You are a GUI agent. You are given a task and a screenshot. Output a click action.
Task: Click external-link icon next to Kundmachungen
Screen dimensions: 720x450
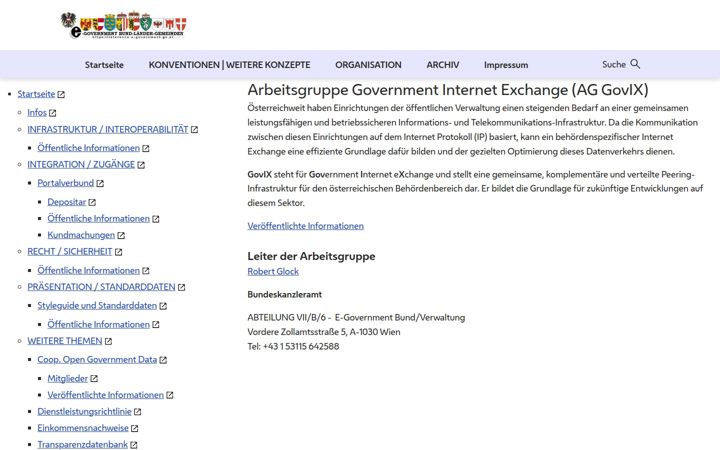[x=121, y=236]
